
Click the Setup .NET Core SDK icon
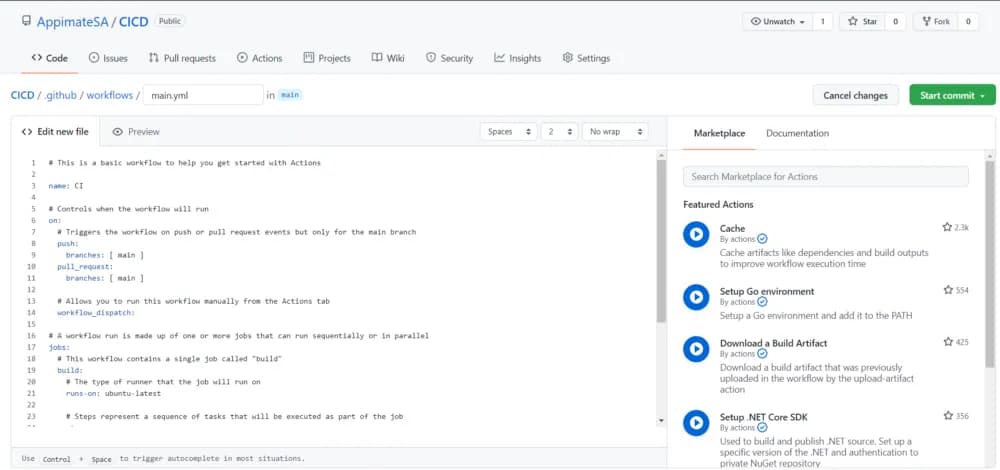coord(696,422)
